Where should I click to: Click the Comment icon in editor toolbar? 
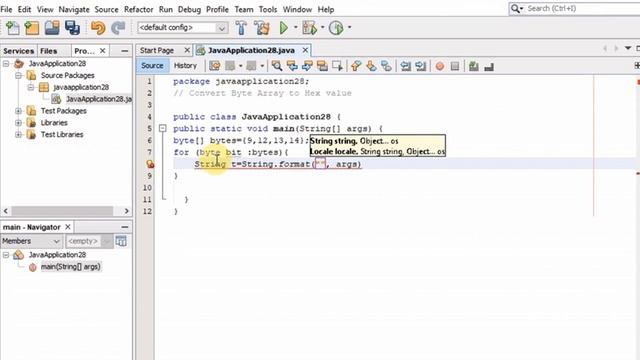[473, 66]
